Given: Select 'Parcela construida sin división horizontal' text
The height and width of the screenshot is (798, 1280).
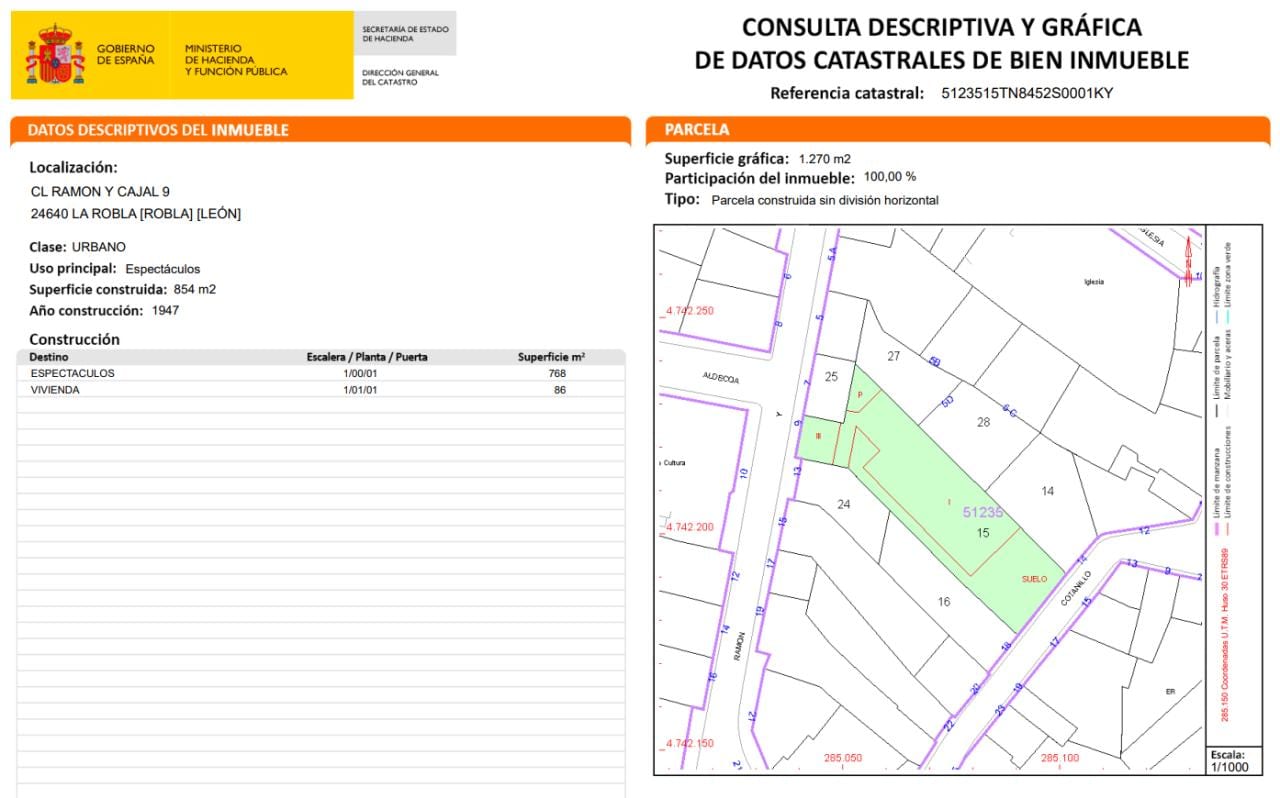Looking at the screenshot, I should (825, 200).
